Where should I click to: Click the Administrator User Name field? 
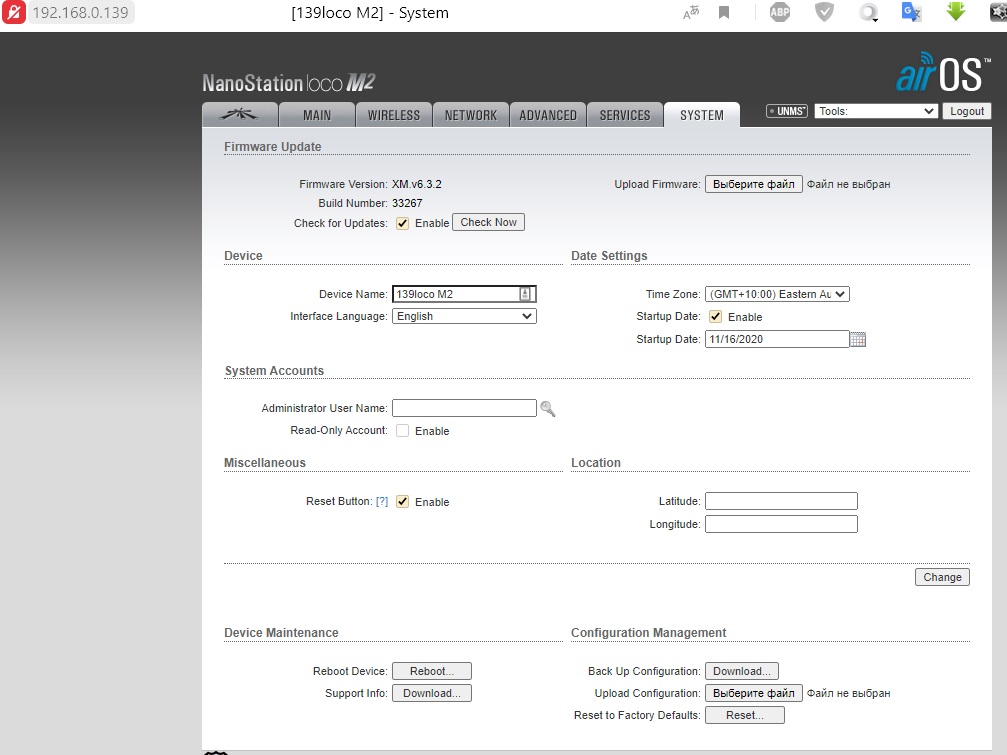(x=464, y=408)
